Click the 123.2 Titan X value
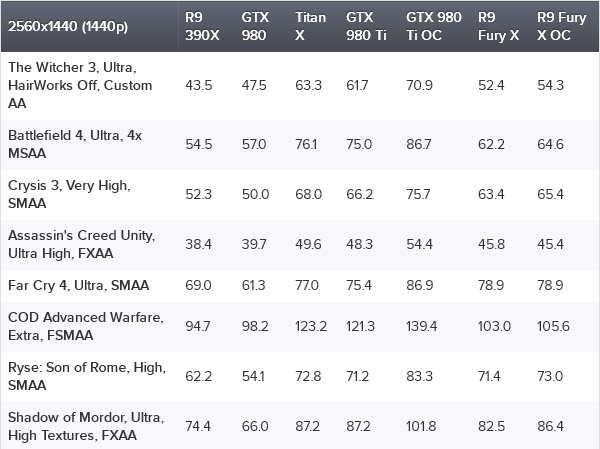This screenshot has height=449, width=600. click(311, 326)
